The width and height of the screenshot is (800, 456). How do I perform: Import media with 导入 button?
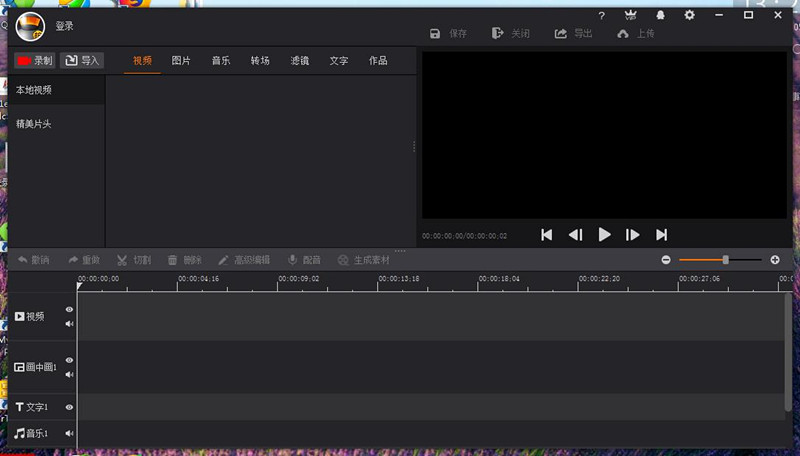[82, 61]
